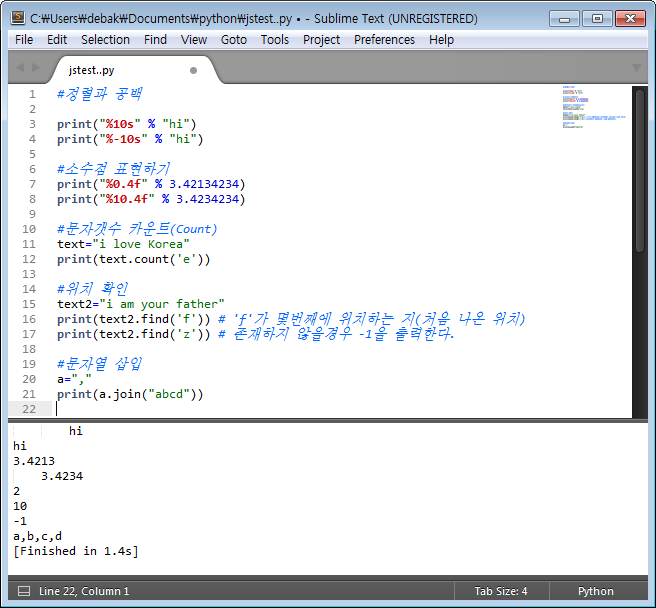Screen dimensions: 656x608
Task: Minimize the Sublime Text window
Action: pyautogui.click(x=564, y=19)
